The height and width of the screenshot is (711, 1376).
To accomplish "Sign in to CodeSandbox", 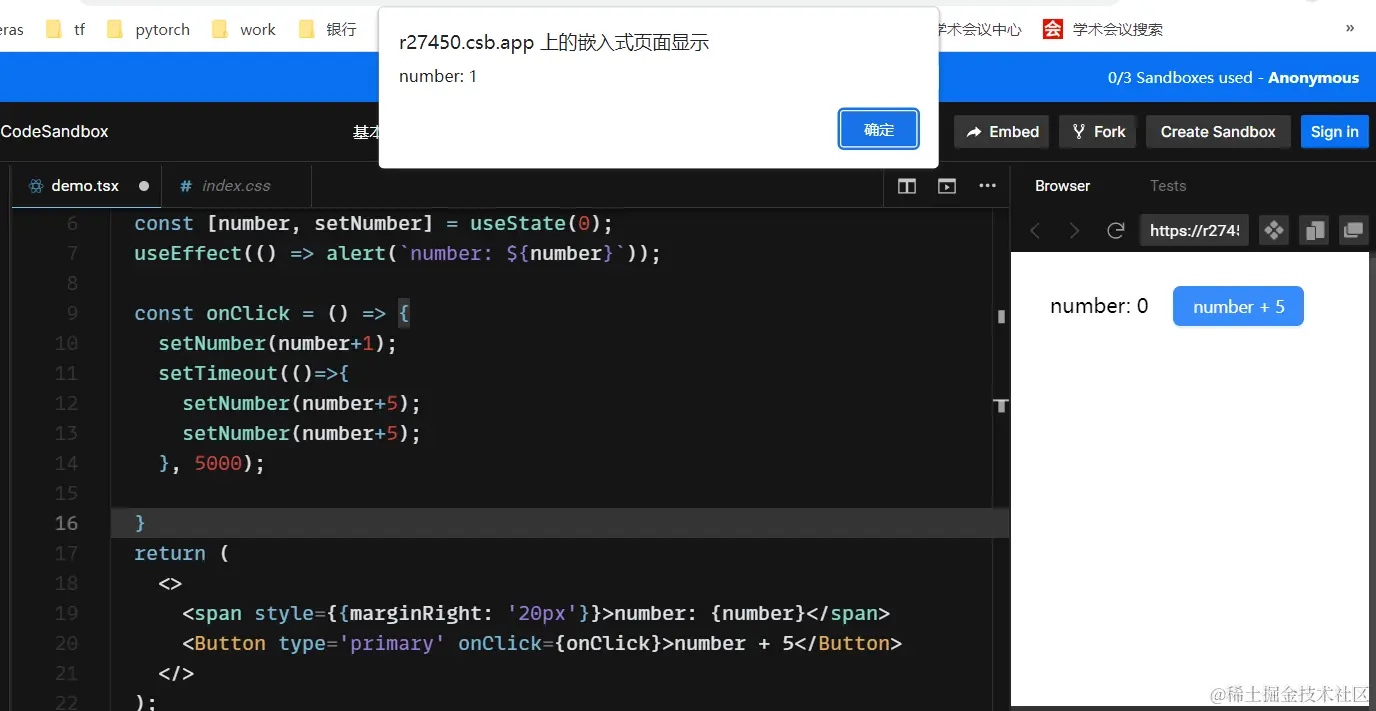I will click(1334, 132).
